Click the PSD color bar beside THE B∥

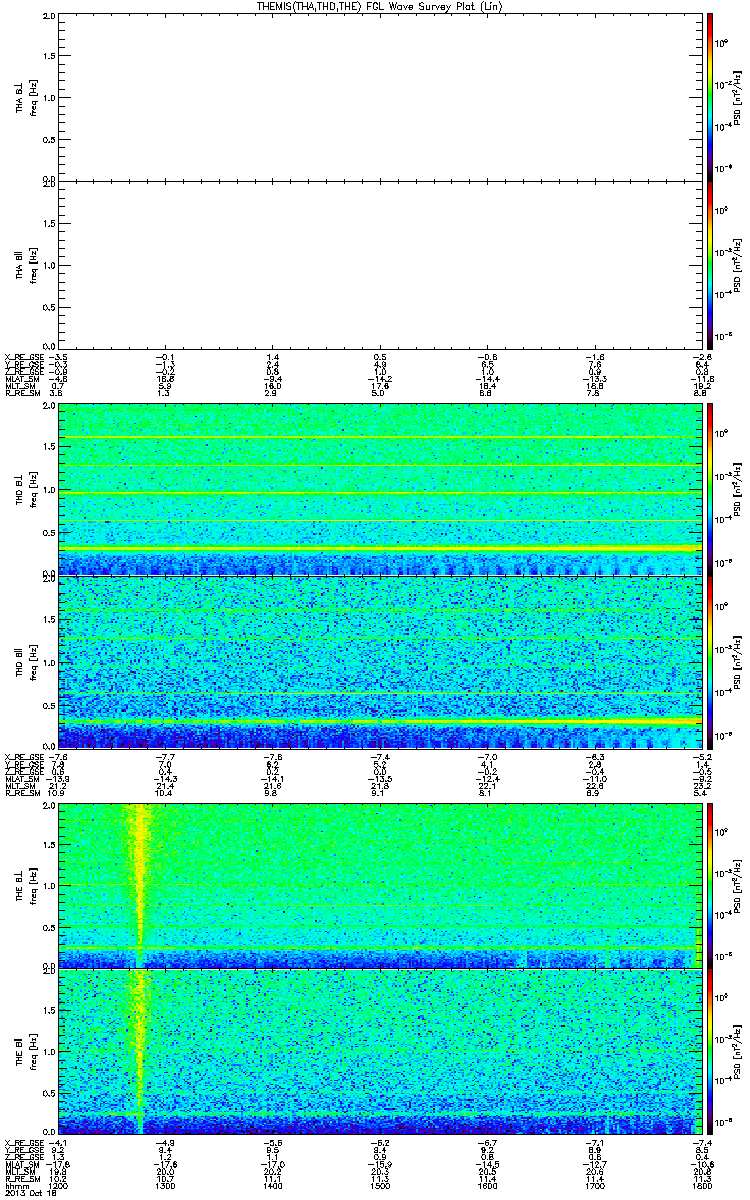[x=709, y=1051]
